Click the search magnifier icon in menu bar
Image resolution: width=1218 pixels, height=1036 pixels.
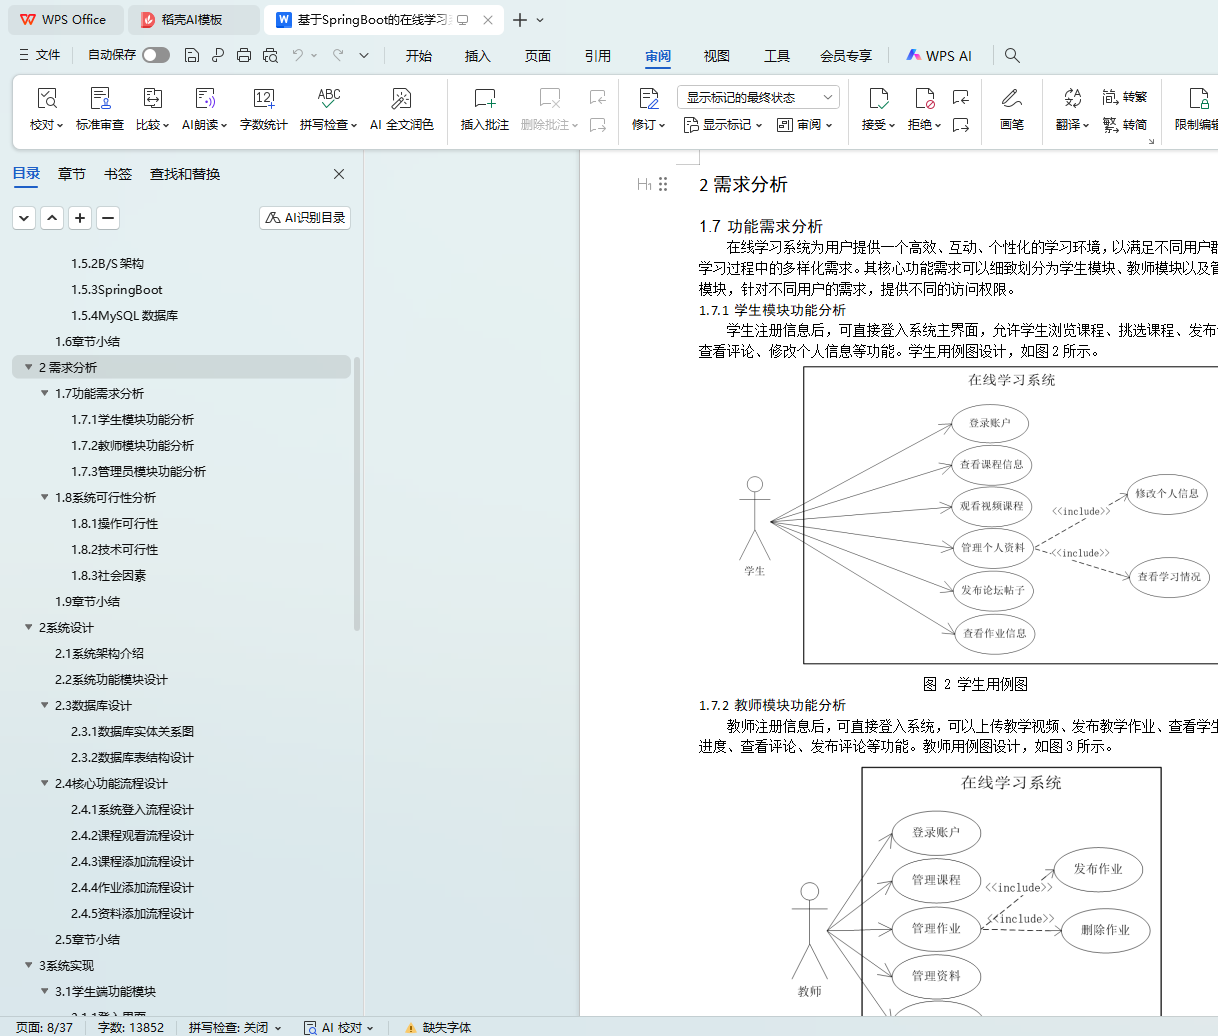[1012, 56]
